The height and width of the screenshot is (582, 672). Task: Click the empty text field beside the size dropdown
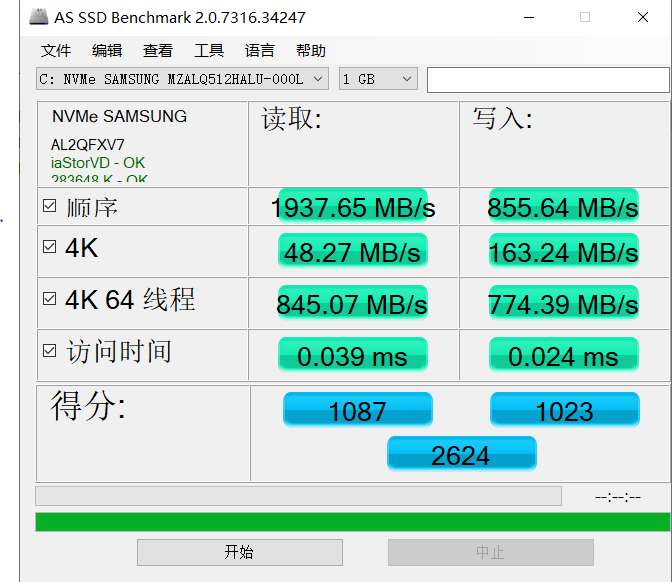click(548, 79)
